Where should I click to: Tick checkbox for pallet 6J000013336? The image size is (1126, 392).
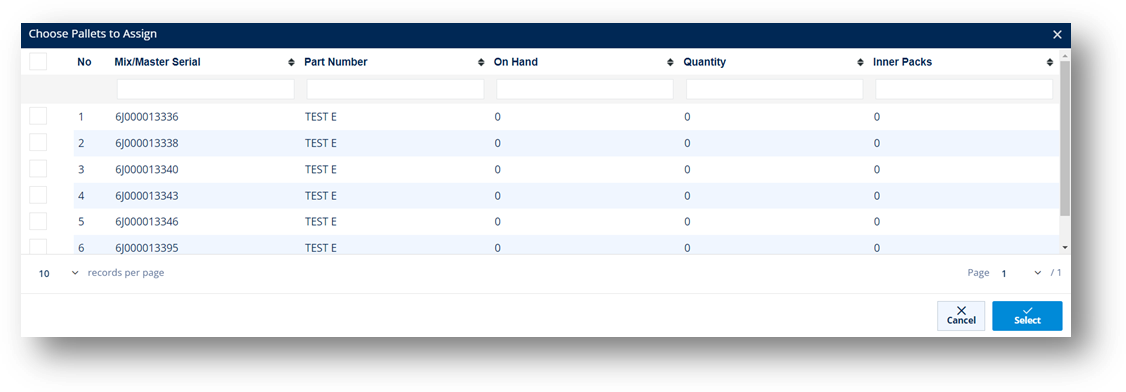click(38, 116)
